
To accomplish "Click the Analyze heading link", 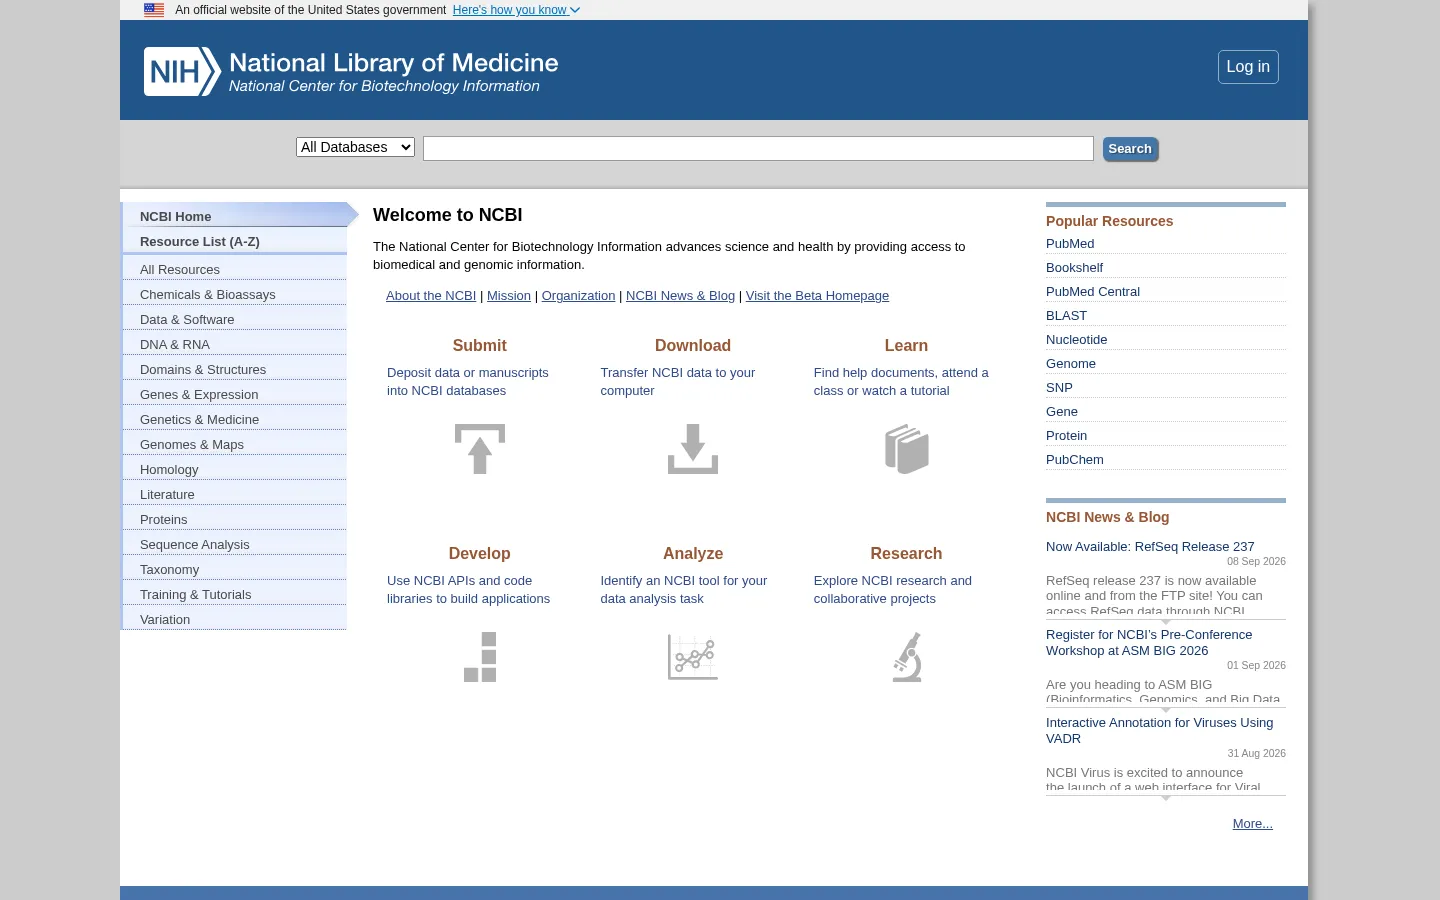I will [x=693, y=553].
